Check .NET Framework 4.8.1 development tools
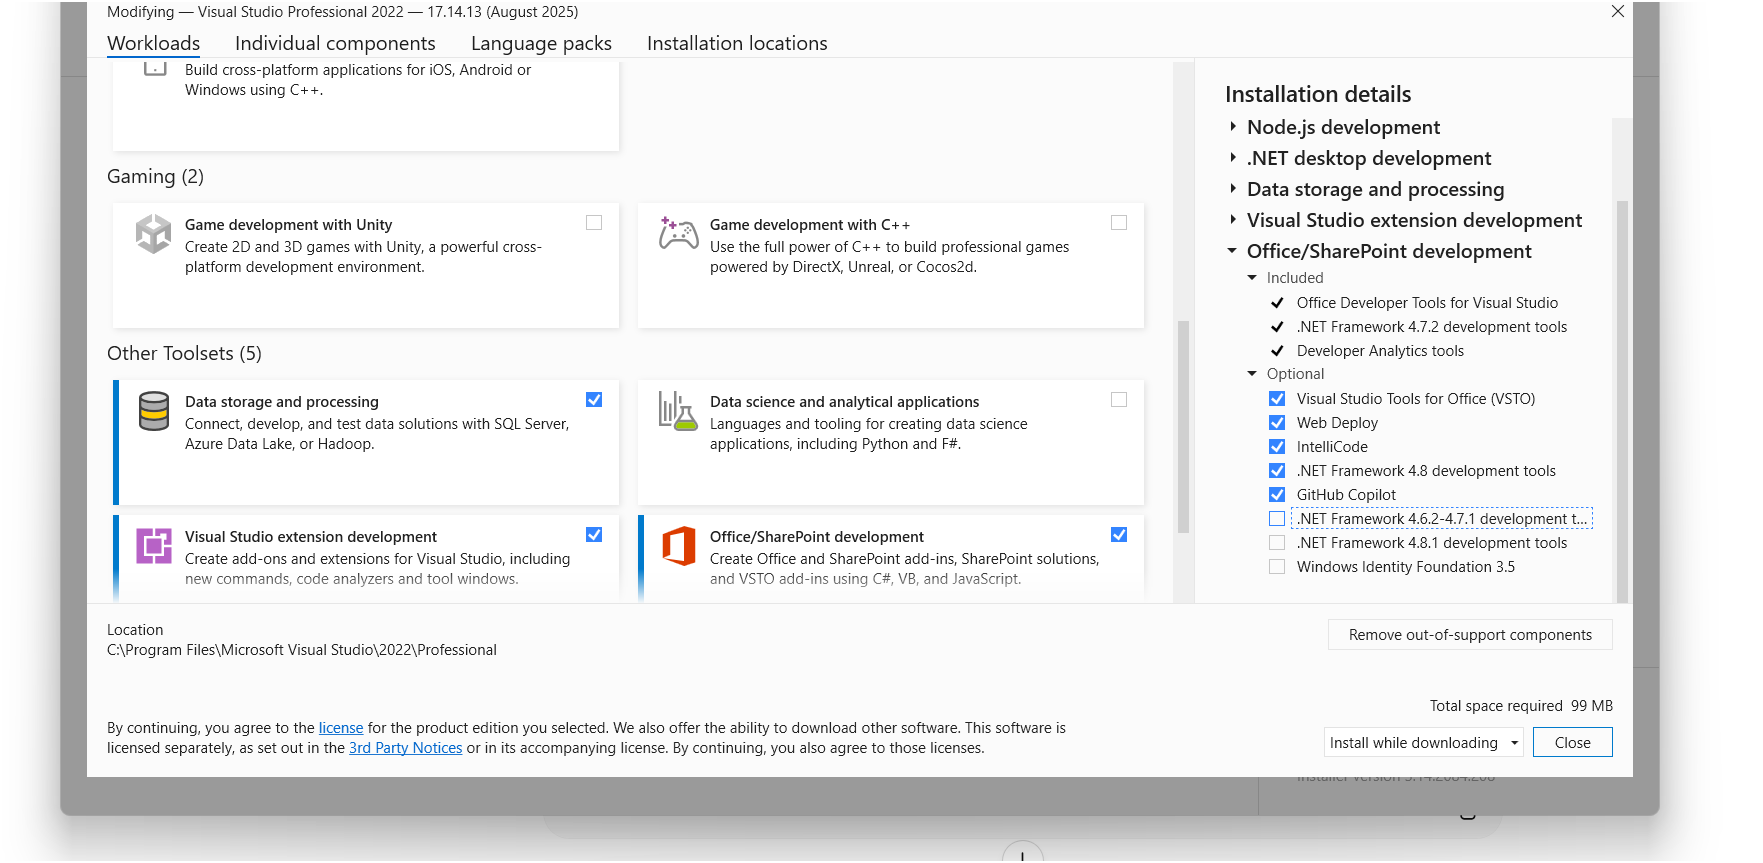This screenshot has width=1763, height=863. [1277, 543]
